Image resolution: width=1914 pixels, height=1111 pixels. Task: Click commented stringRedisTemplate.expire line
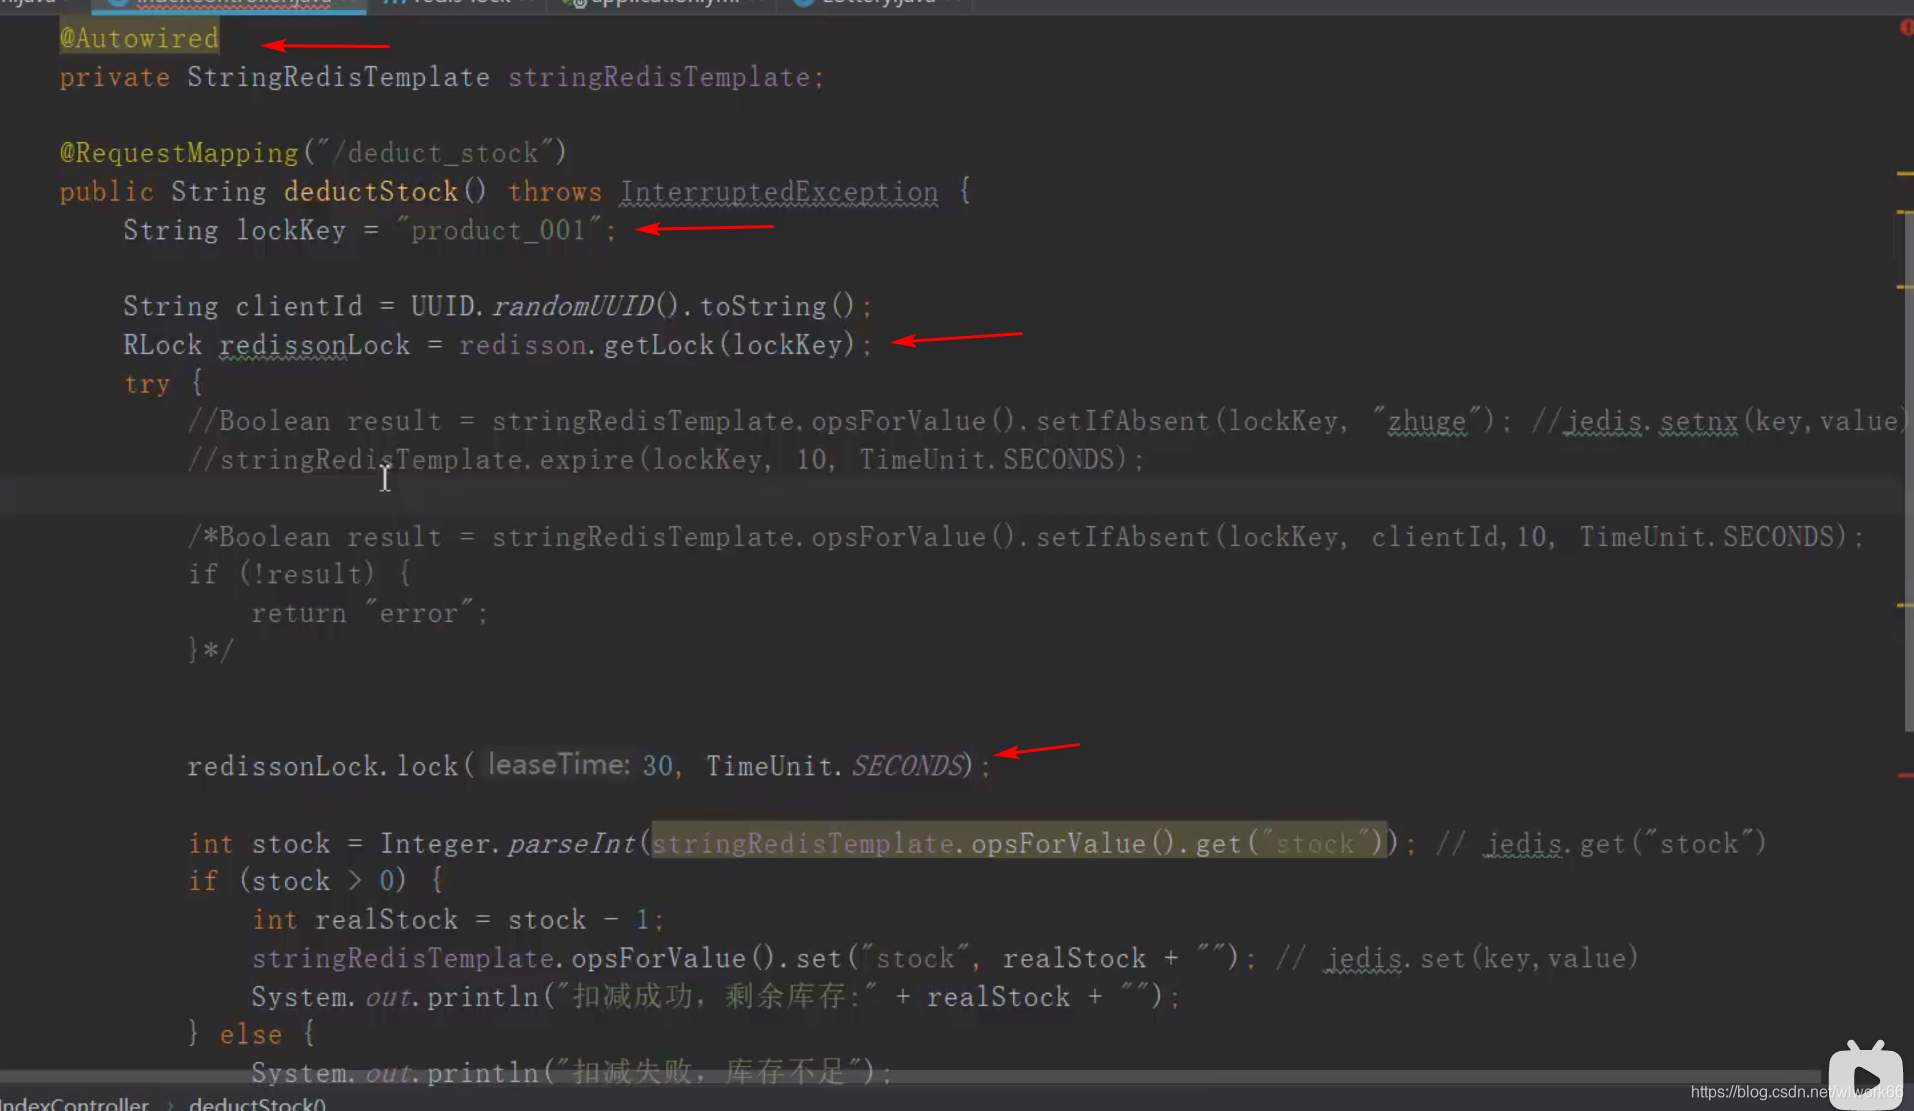[x=665, y=459]
